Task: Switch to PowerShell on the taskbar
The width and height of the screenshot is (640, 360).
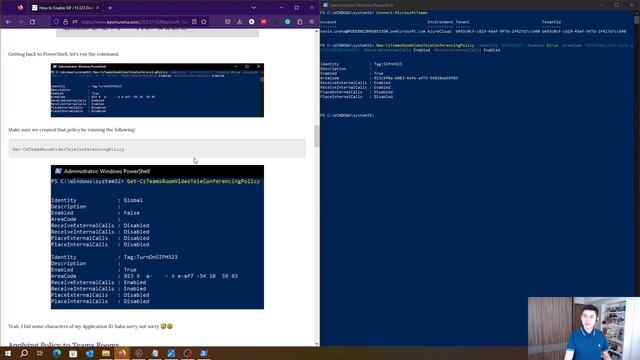Action: tap(204, 353)
